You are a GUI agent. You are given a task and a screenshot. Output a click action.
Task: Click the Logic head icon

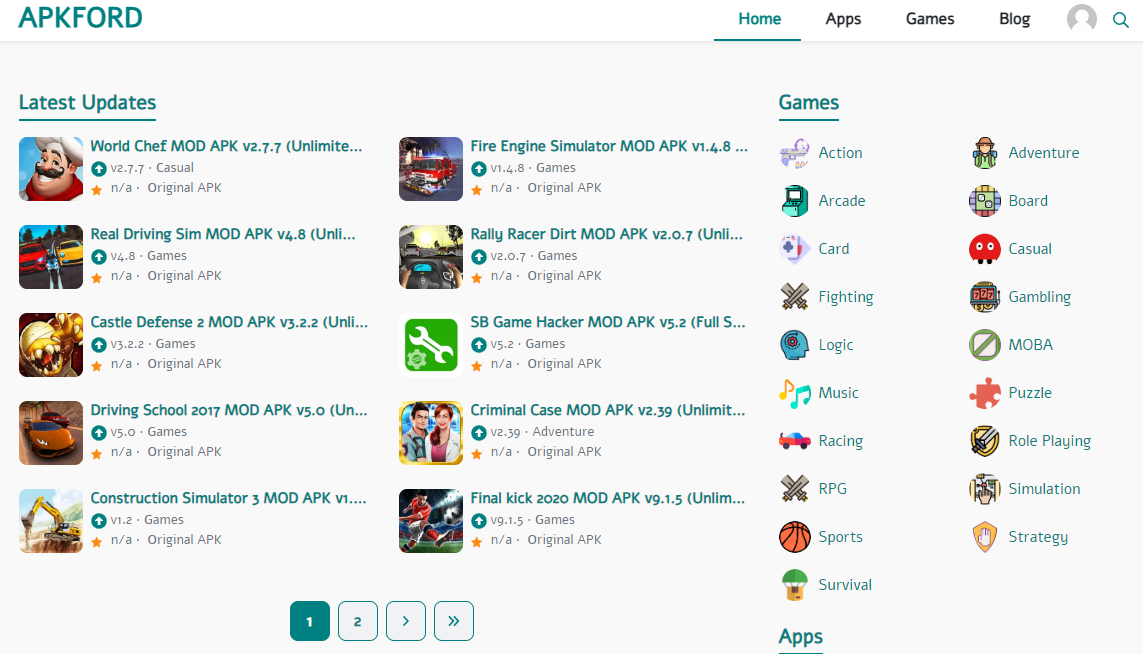795,346
